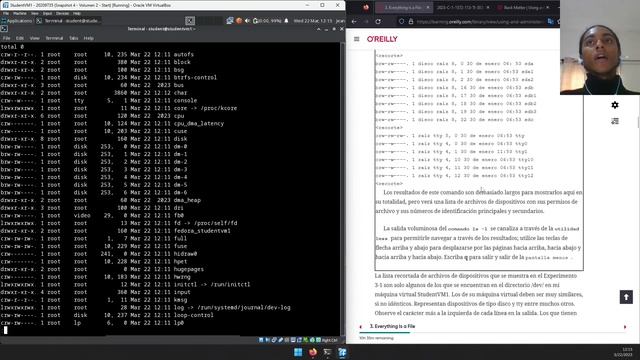This screenshot has width=640, height=360.
Task: Click the translate icon in address bar
Action: pos(550,22)
